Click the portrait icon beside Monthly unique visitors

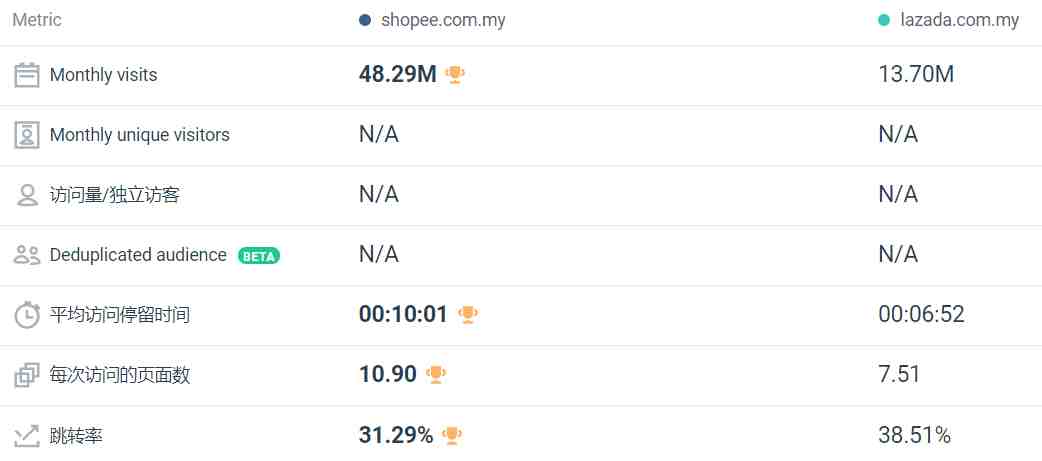pos(27,135)
